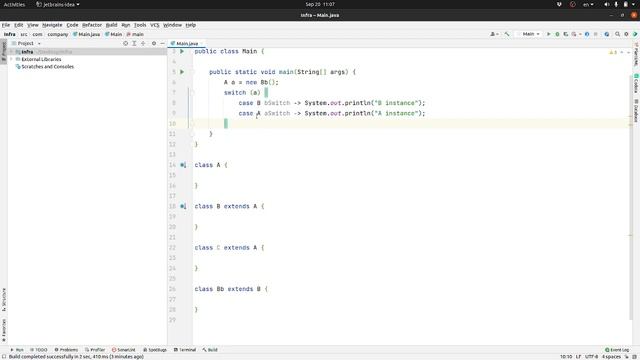Click the LF line separator status entry
640x360 pixels.
(x=578, y=357)
